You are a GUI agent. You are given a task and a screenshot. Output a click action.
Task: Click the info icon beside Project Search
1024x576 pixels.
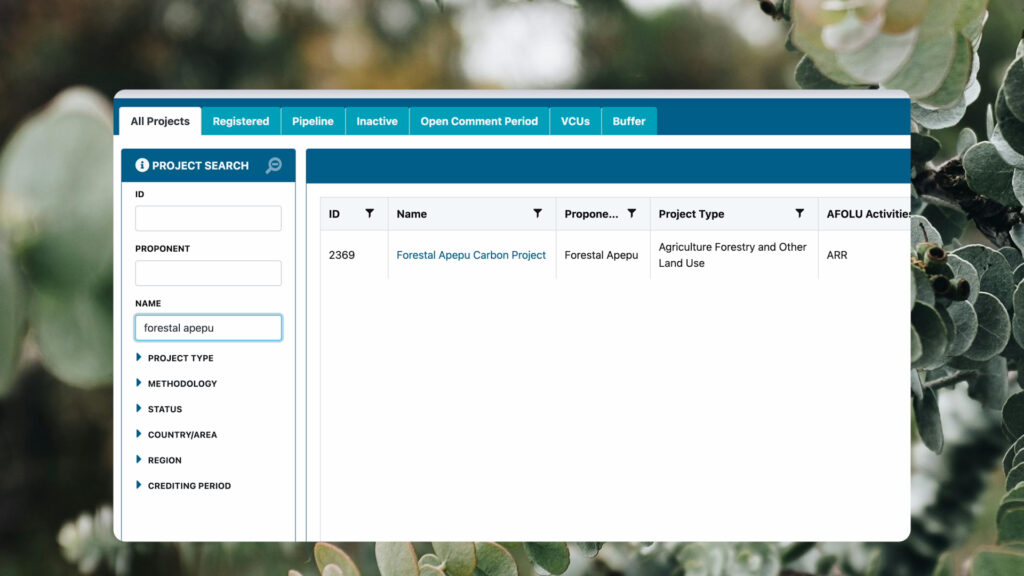[142, 165]
